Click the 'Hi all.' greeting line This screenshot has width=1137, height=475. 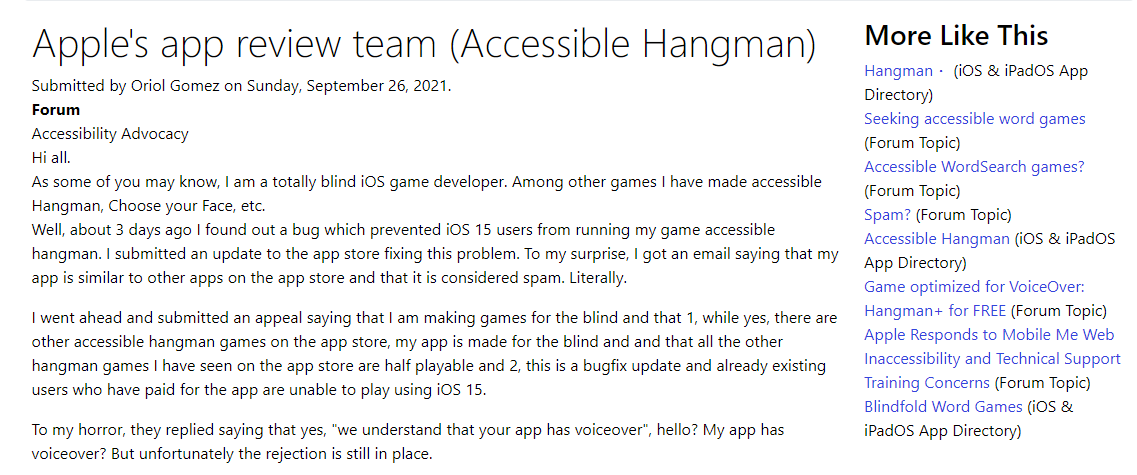pos(52,158)
